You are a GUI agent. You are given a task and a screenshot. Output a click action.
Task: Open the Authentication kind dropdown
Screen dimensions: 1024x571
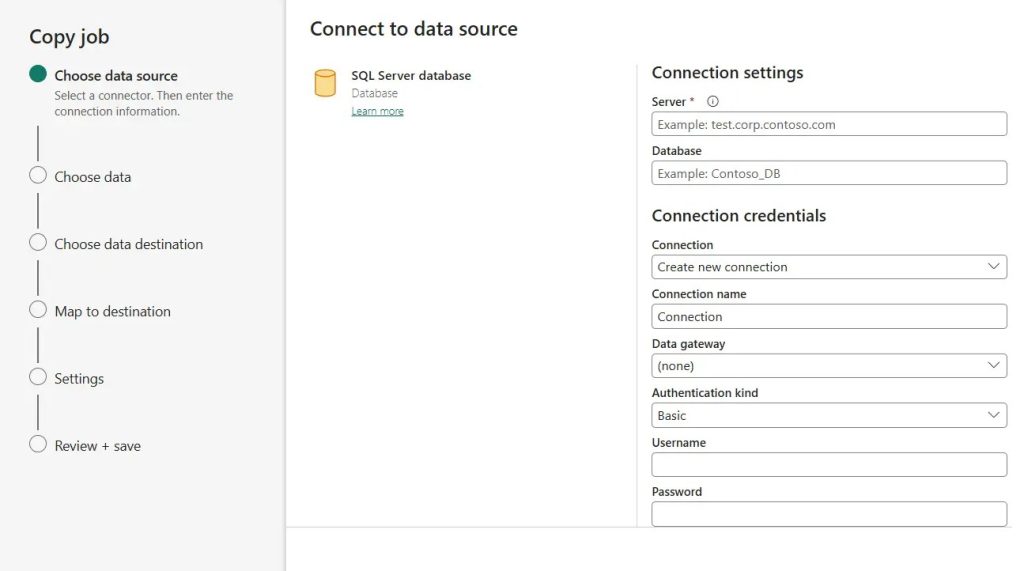click(829, 416)
